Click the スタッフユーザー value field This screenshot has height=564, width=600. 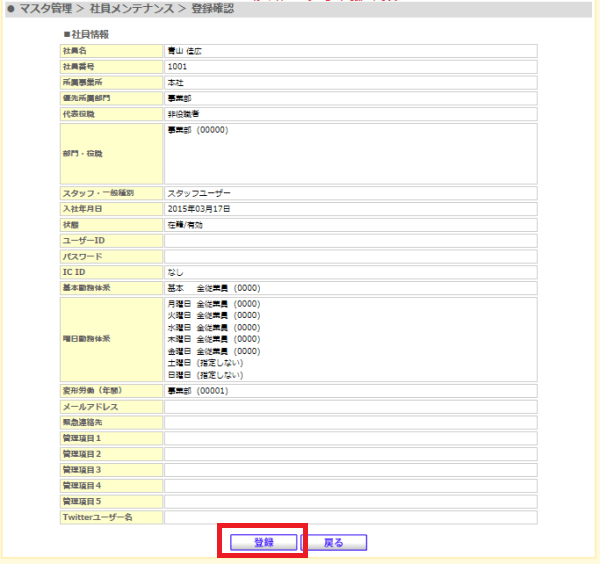[x=351, y=193]
